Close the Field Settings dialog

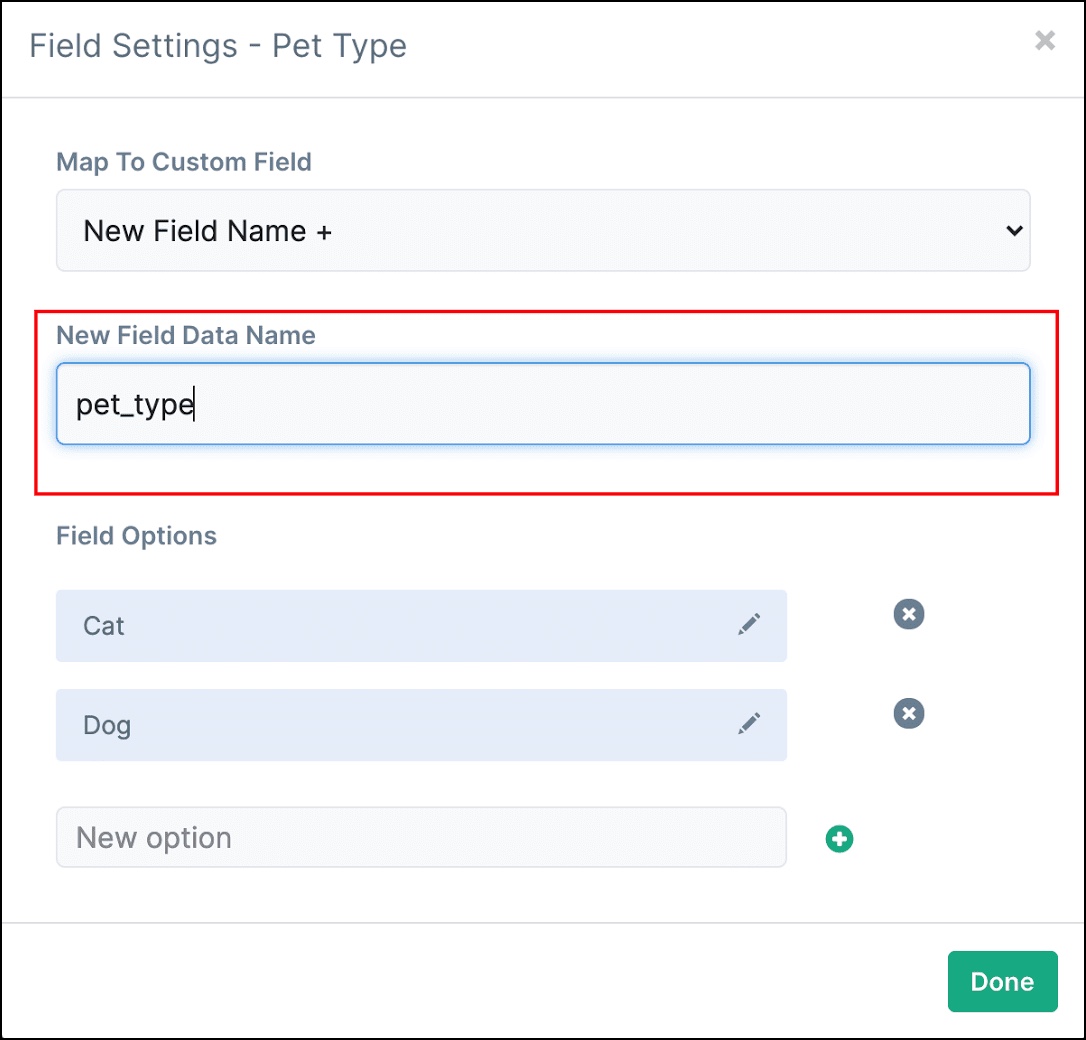pos(1045,40)
